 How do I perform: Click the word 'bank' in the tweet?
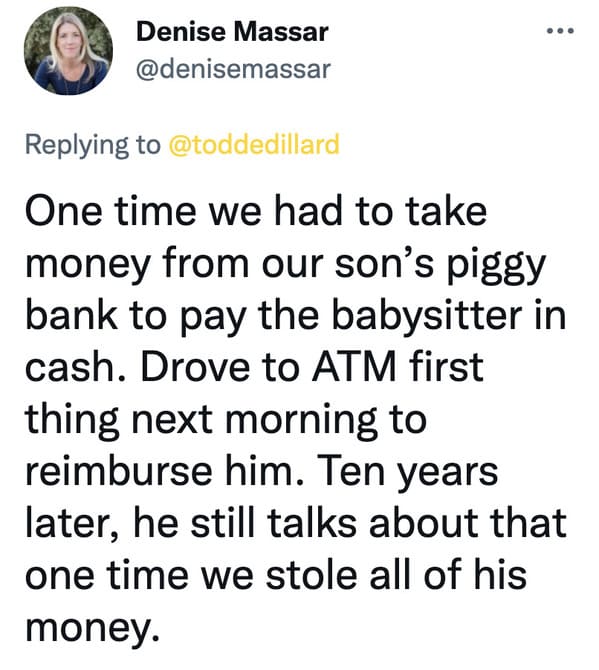[71, 314]
